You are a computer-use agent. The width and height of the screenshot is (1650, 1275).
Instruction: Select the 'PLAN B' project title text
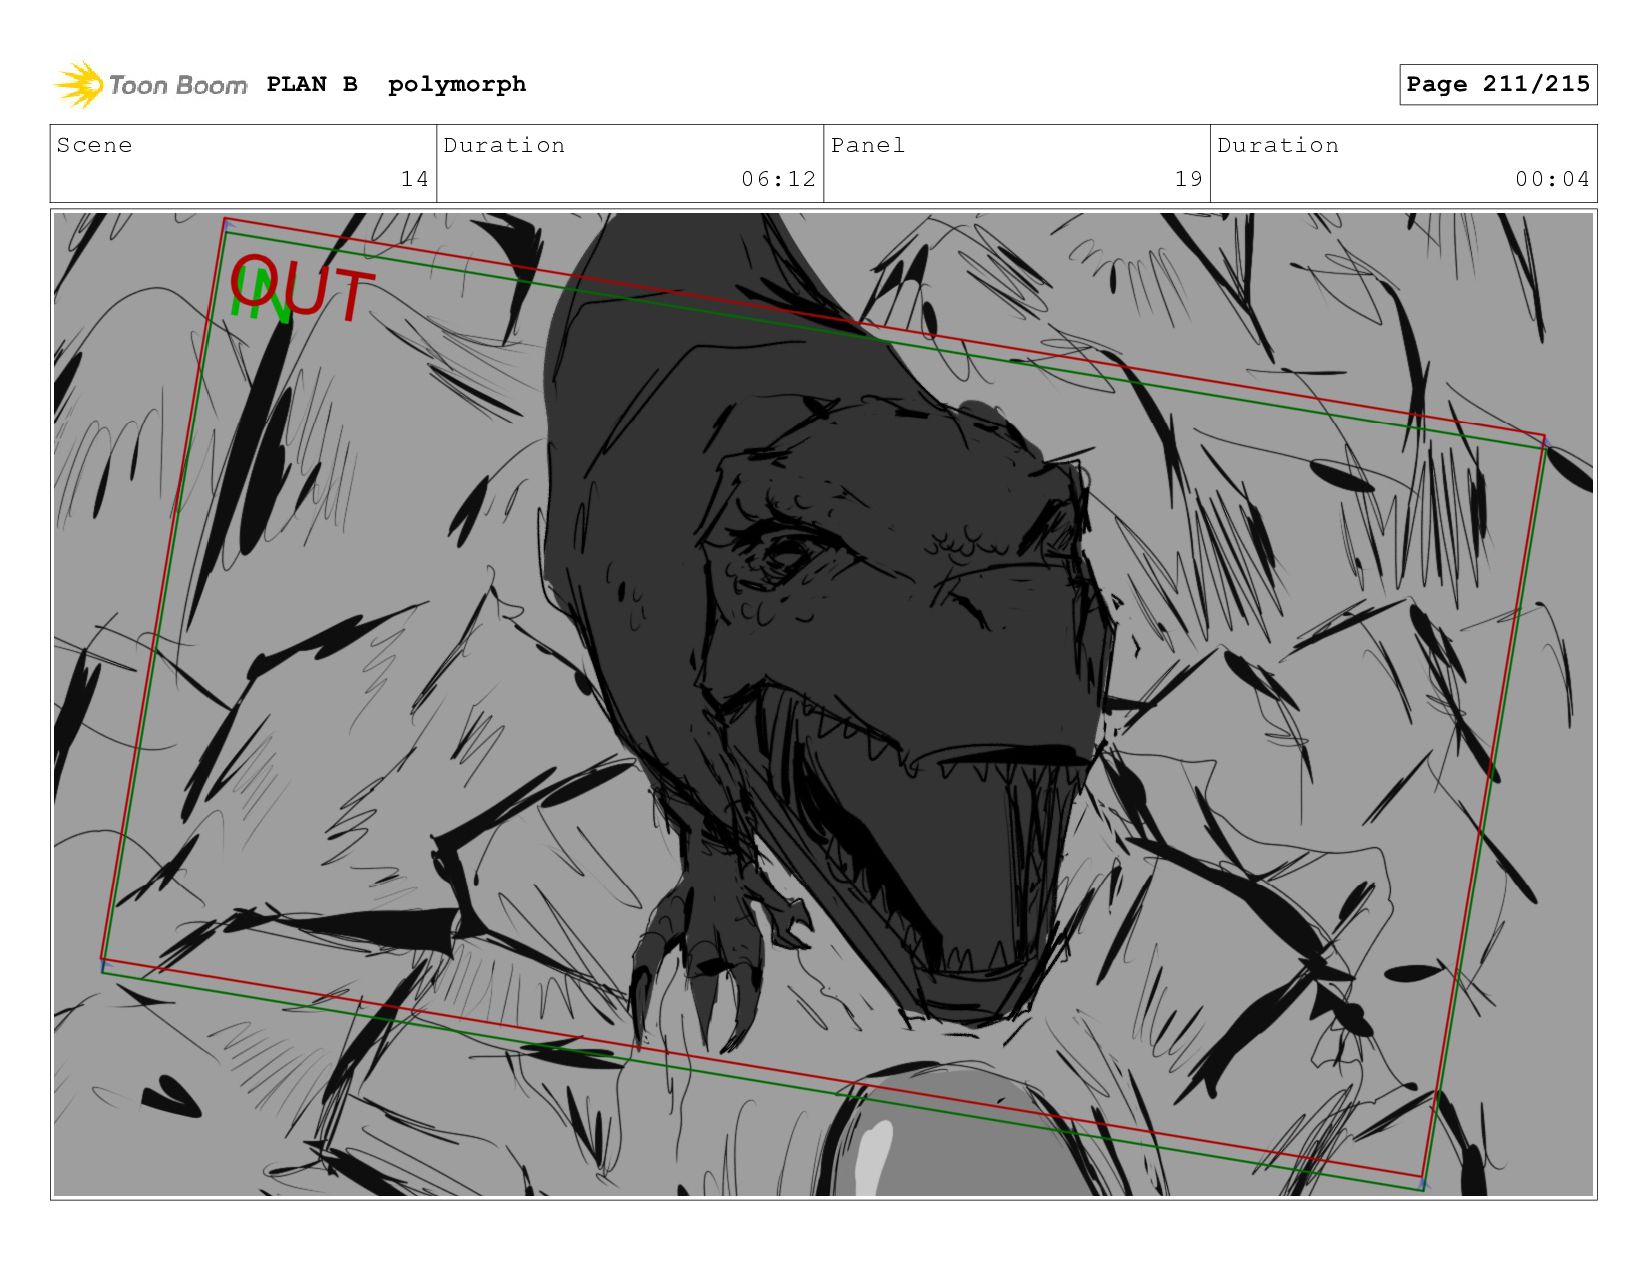(x=312, y=84)
